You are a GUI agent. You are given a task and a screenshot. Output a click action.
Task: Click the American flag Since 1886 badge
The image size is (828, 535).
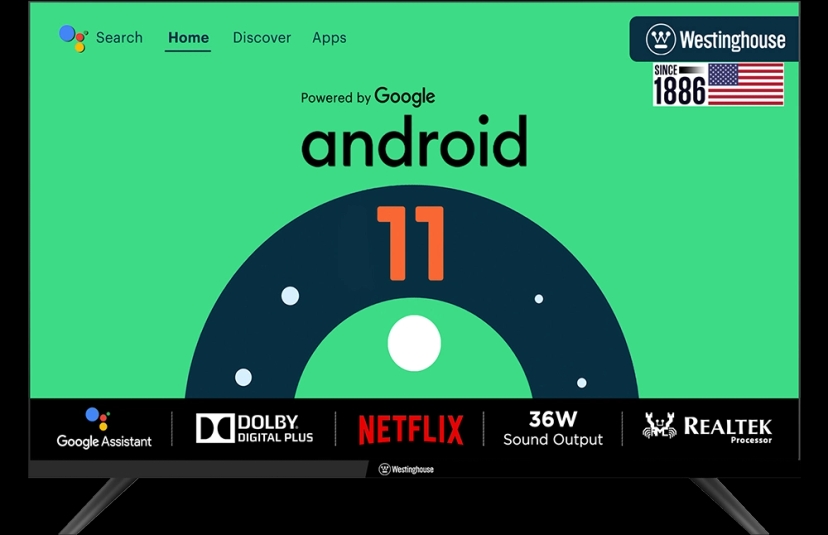[718, 85]
